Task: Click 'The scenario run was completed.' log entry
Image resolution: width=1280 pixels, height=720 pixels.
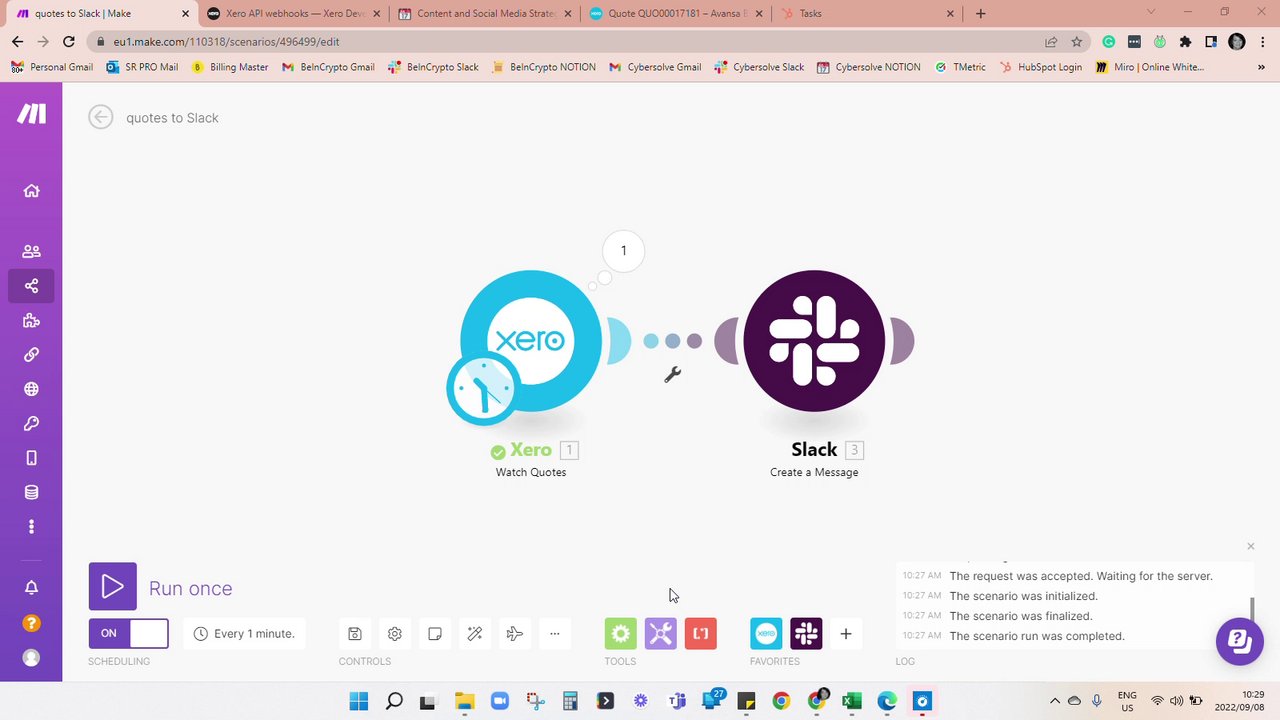Action: pos(1037,636)
